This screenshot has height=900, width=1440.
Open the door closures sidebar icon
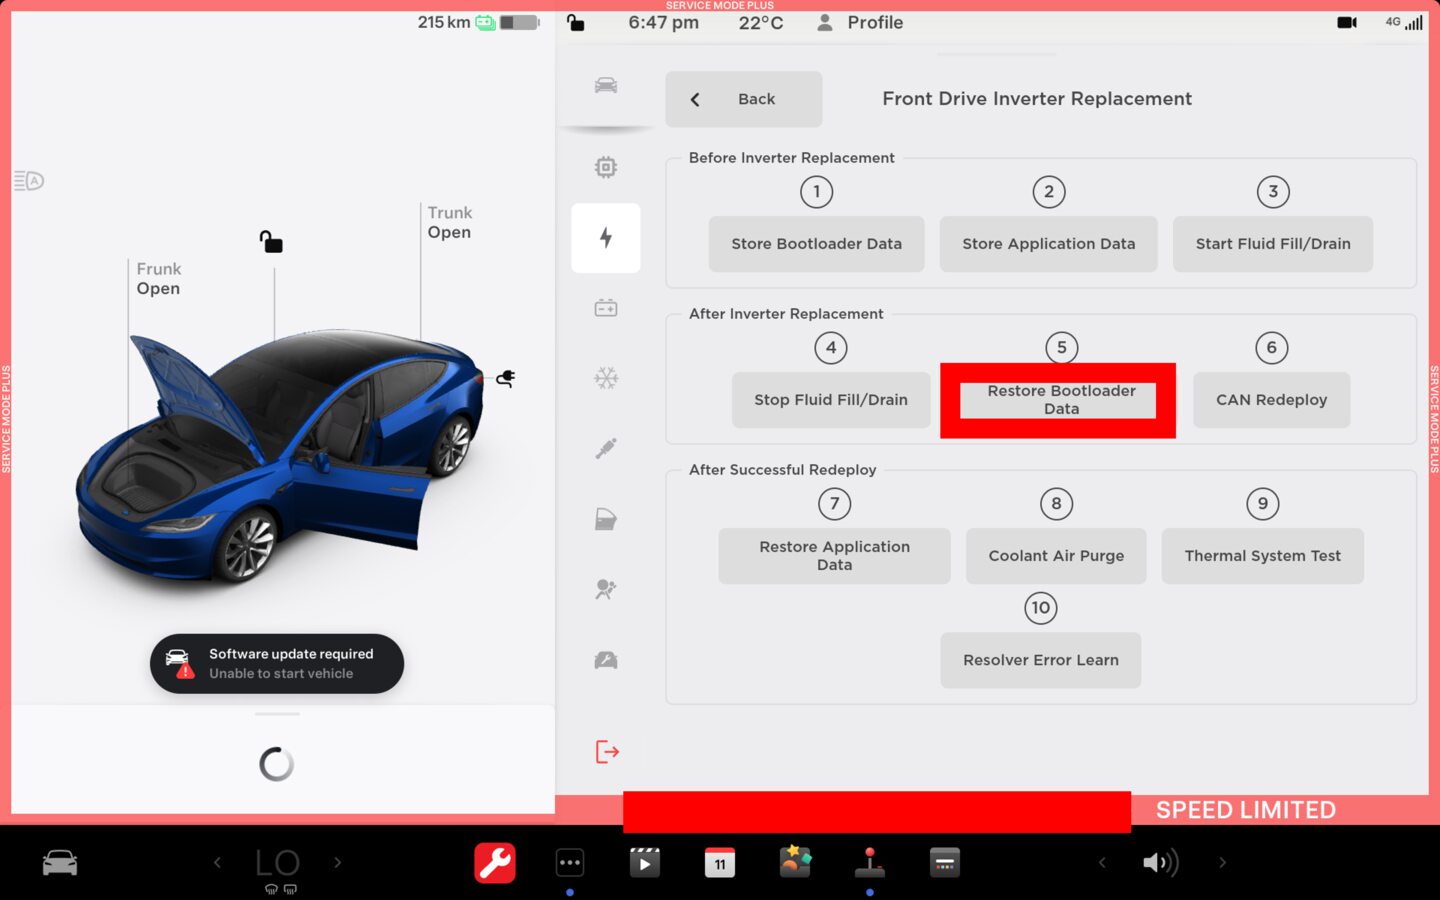pos(606,519)
